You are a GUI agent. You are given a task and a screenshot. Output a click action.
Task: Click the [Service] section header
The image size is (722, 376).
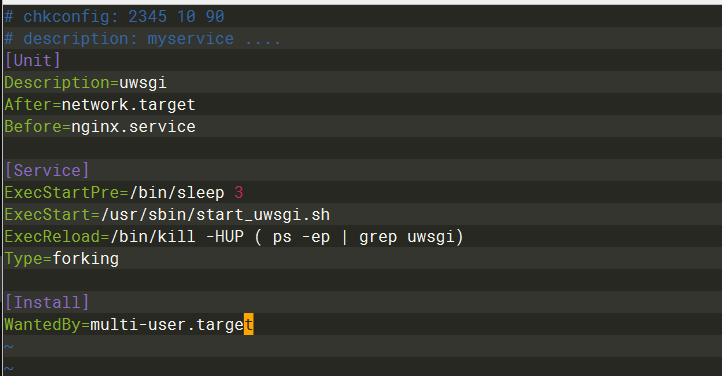[47, 170]
